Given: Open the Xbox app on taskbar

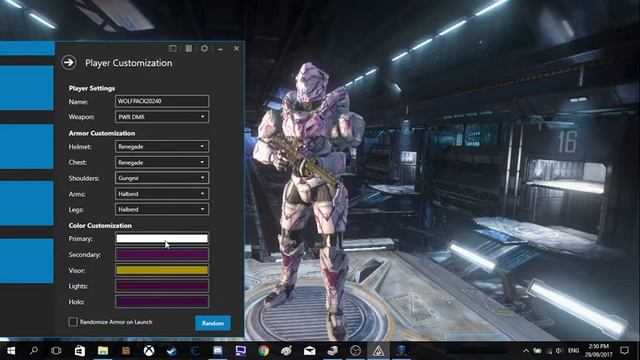Looking at the screenshot, I should (x=149, y=351).
